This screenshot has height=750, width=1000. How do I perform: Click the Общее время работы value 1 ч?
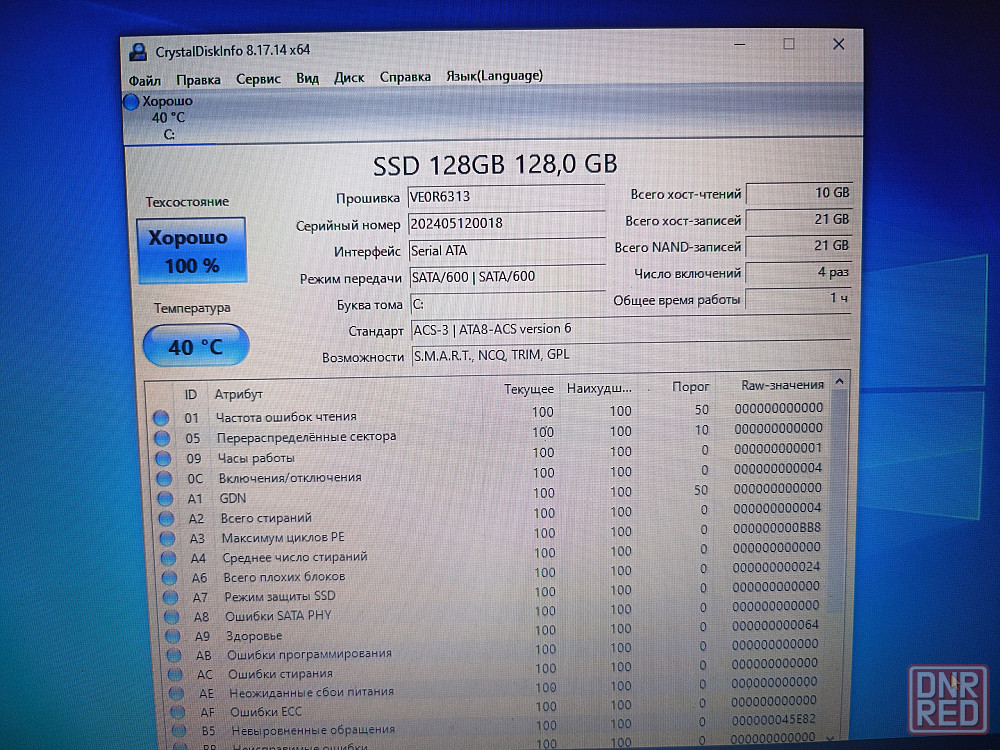(799, 298)
